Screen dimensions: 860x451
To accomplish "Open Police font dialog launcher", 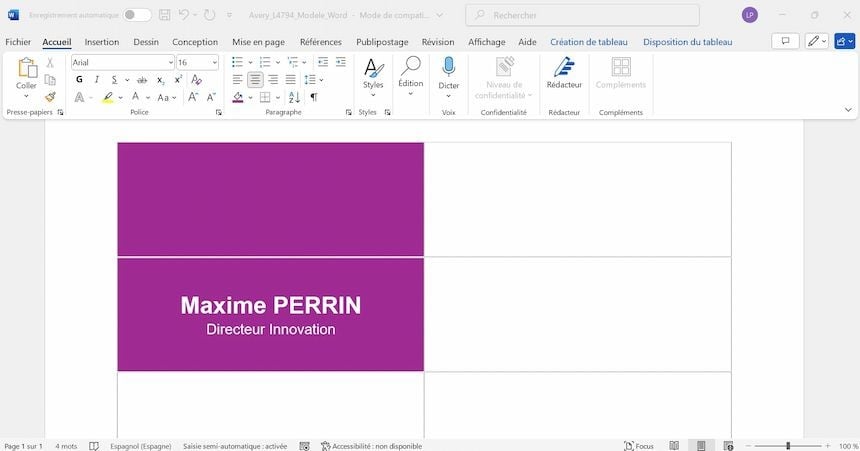I will point(218,112).
